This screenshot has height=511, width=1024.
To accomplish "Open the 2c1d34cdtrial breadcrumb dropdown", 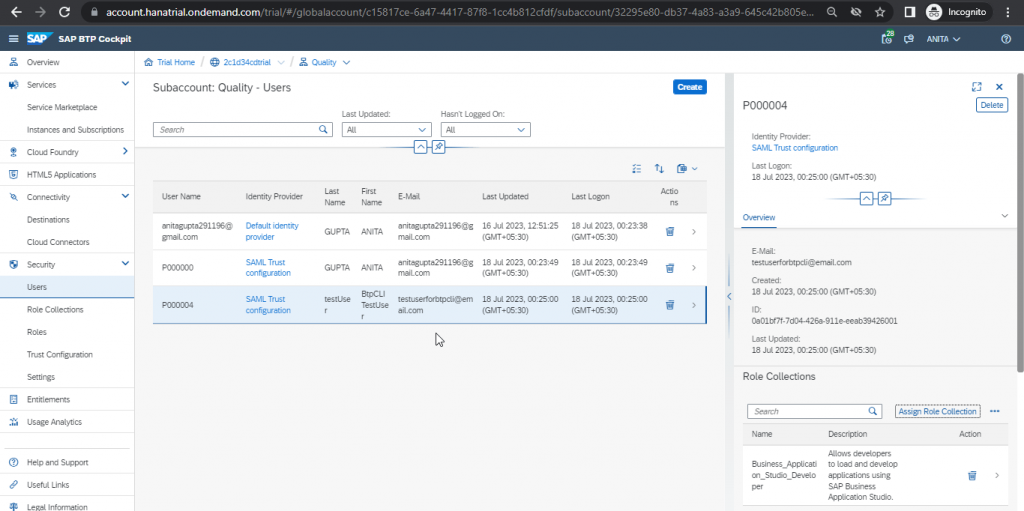I will click(x=281, y=62).
